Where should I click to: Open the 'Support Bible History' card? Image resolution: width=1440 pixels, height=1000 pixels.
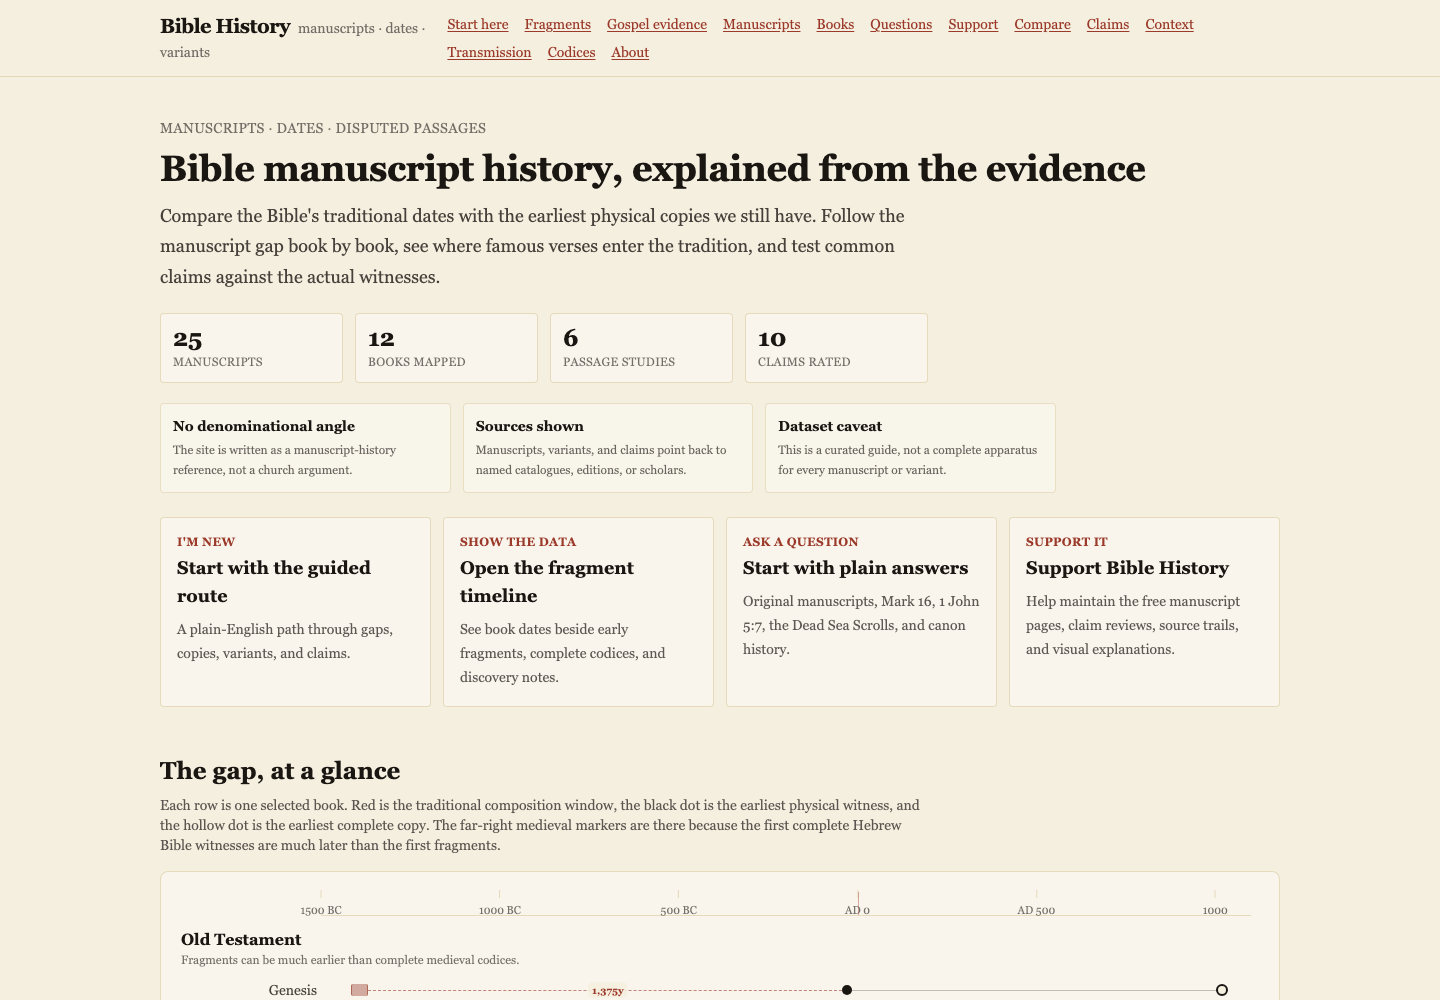coord(1144,612)
